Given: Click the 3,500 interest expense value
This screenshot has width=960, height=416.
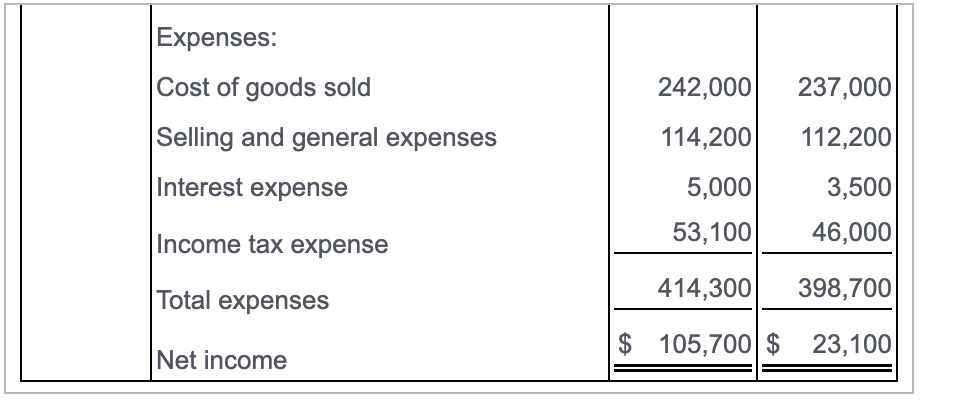Looking at the screenshot, I should pos(859,187).
